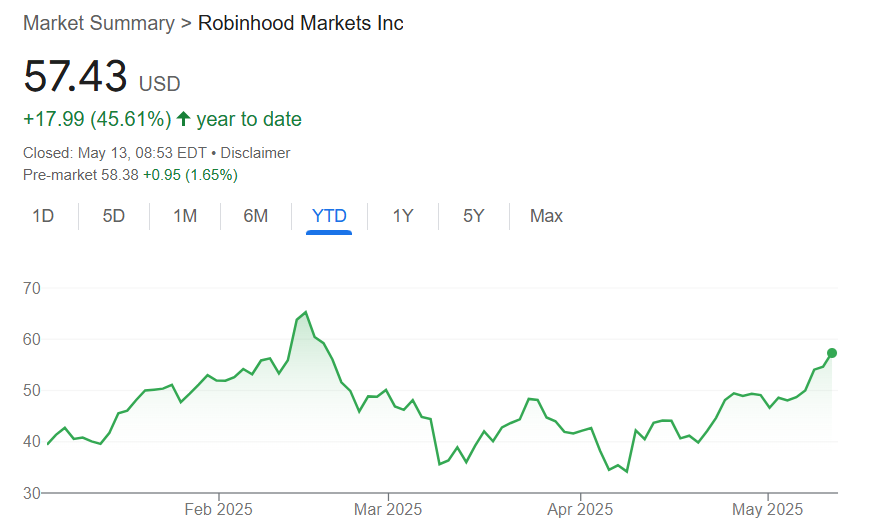Select the YTD tab
Image resolution: width=871 pixels, height=531 pixels.
[x=329, y=216]
